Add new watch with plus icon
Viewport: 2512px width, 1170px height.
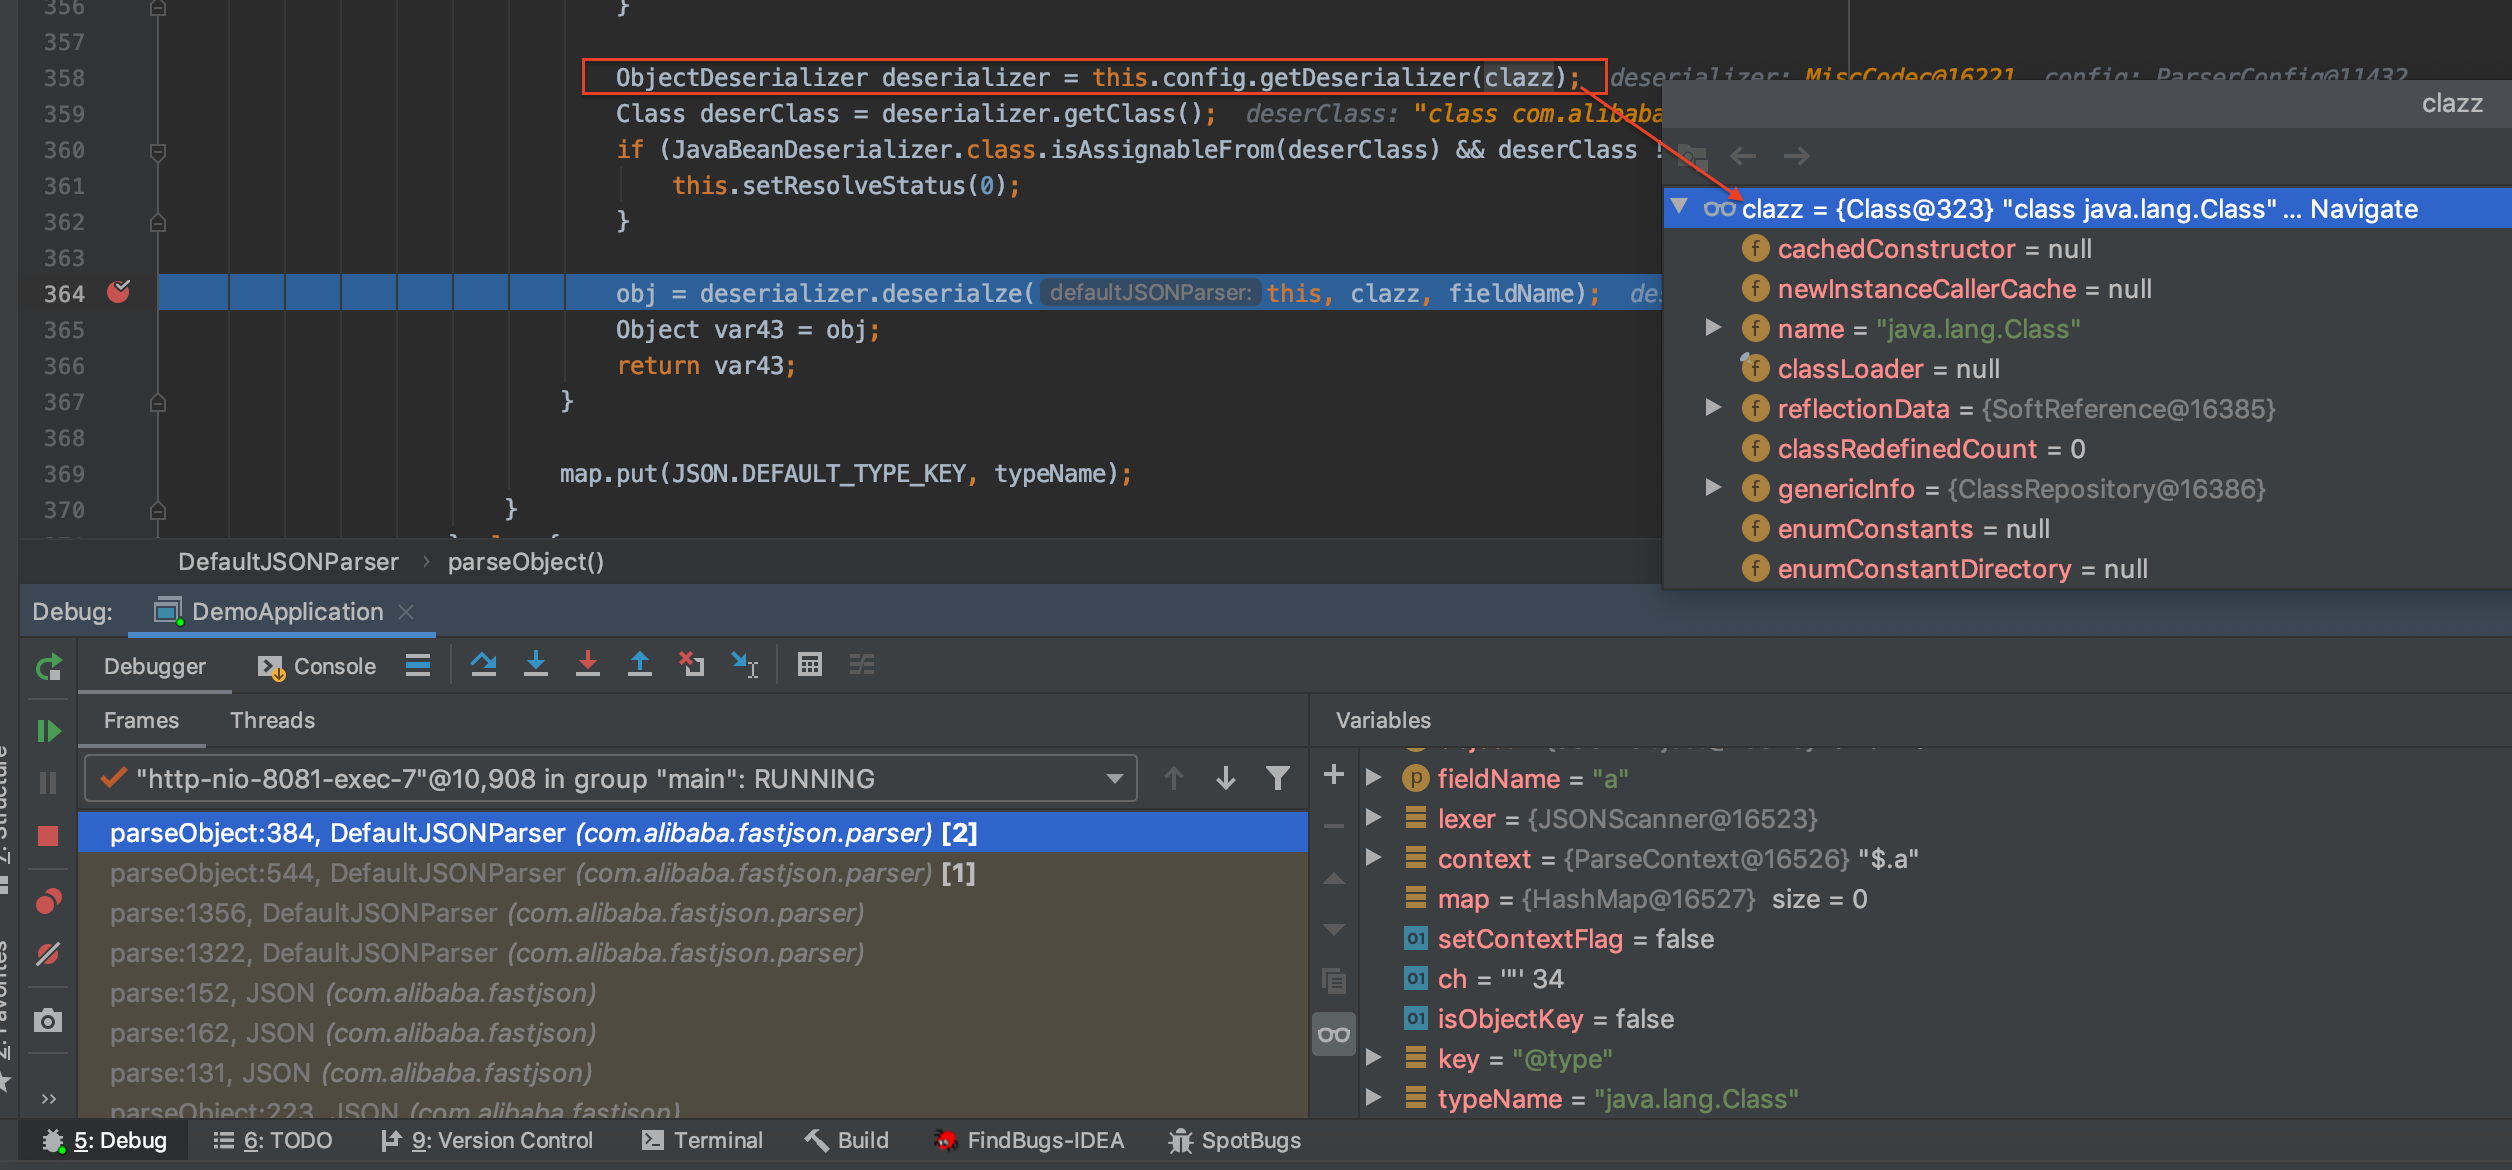1334,775
